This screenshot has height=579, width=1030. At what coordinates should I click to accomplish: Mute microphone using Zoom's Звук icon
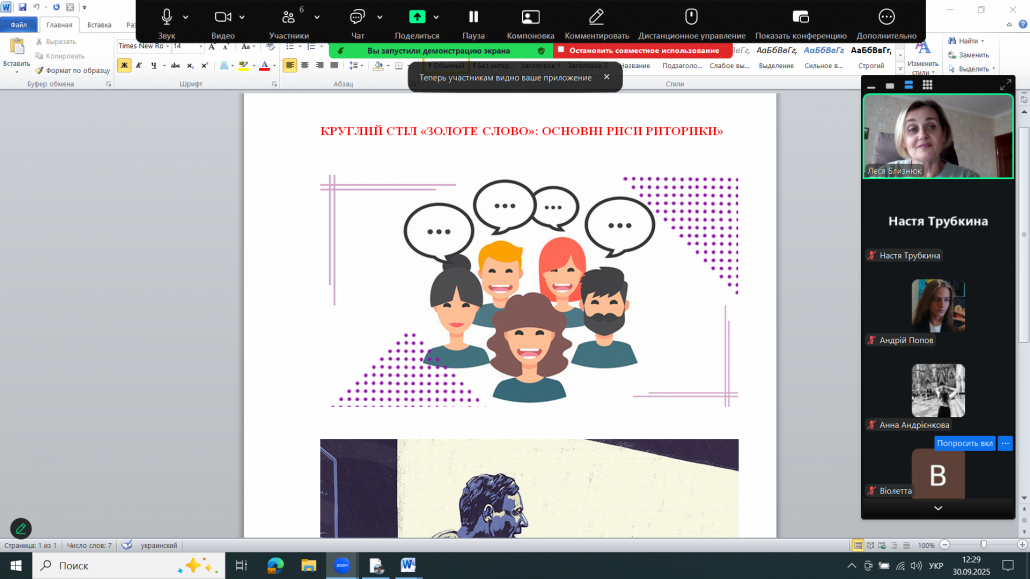point(166,16)
